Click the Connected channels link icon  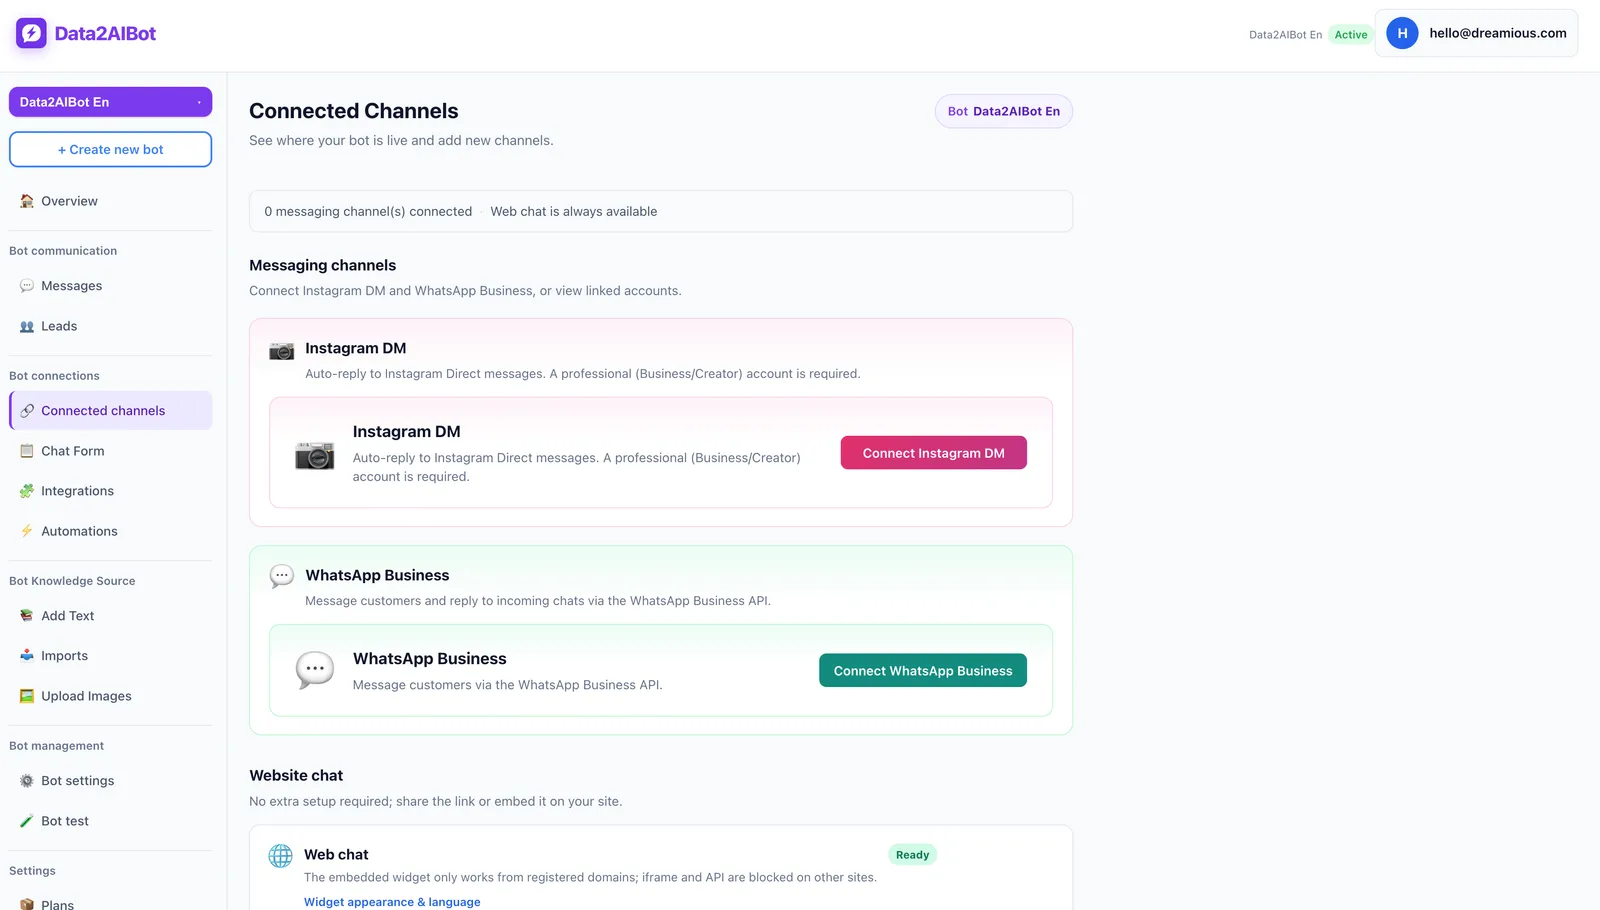[x=27, y=411]
